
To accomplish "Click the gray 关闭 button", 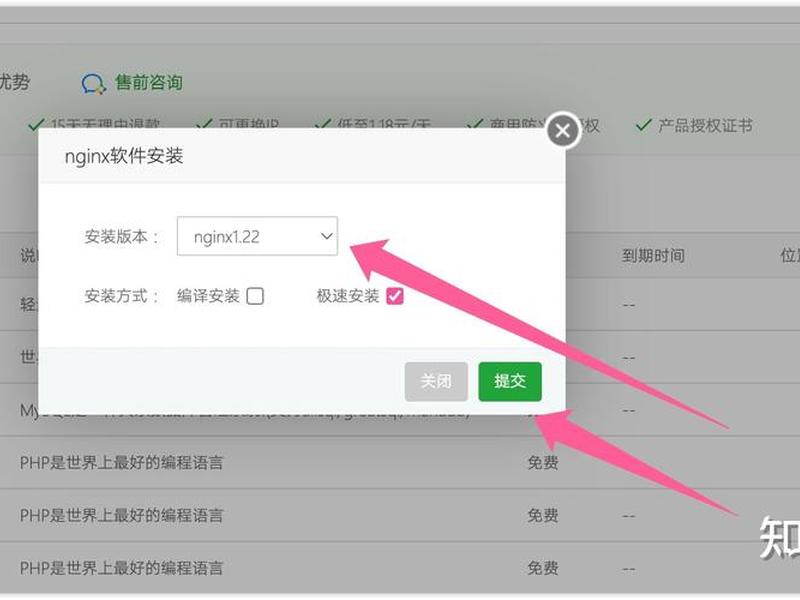I will point(436,381).
